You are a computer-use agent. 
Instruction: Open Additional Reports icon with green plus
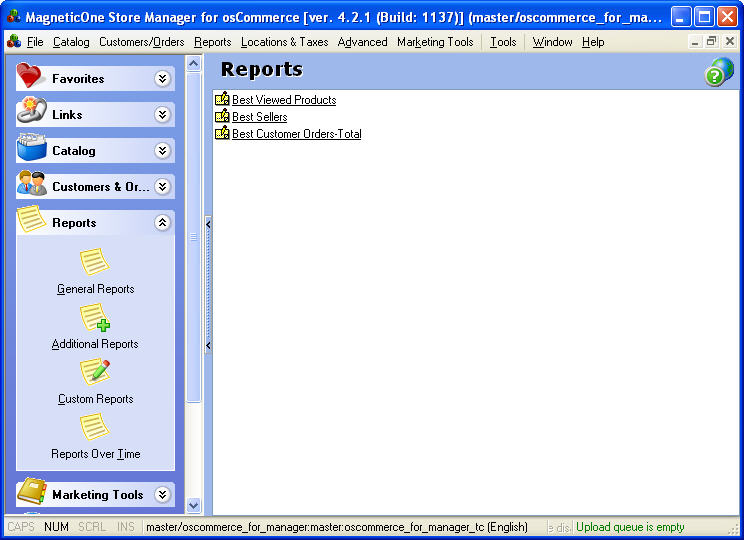(x=95, y=317)
